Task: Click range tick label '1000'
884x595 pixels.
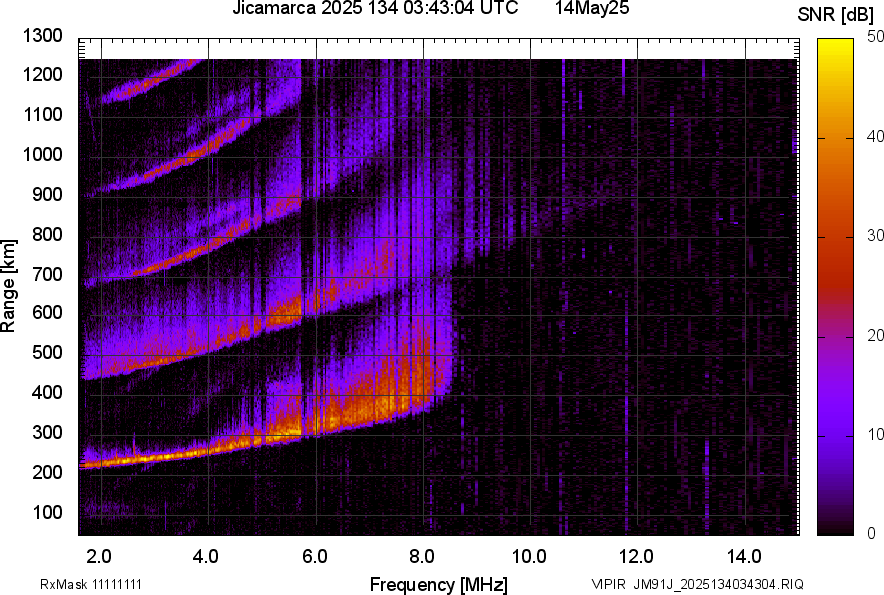Action: tap(43, 154)
